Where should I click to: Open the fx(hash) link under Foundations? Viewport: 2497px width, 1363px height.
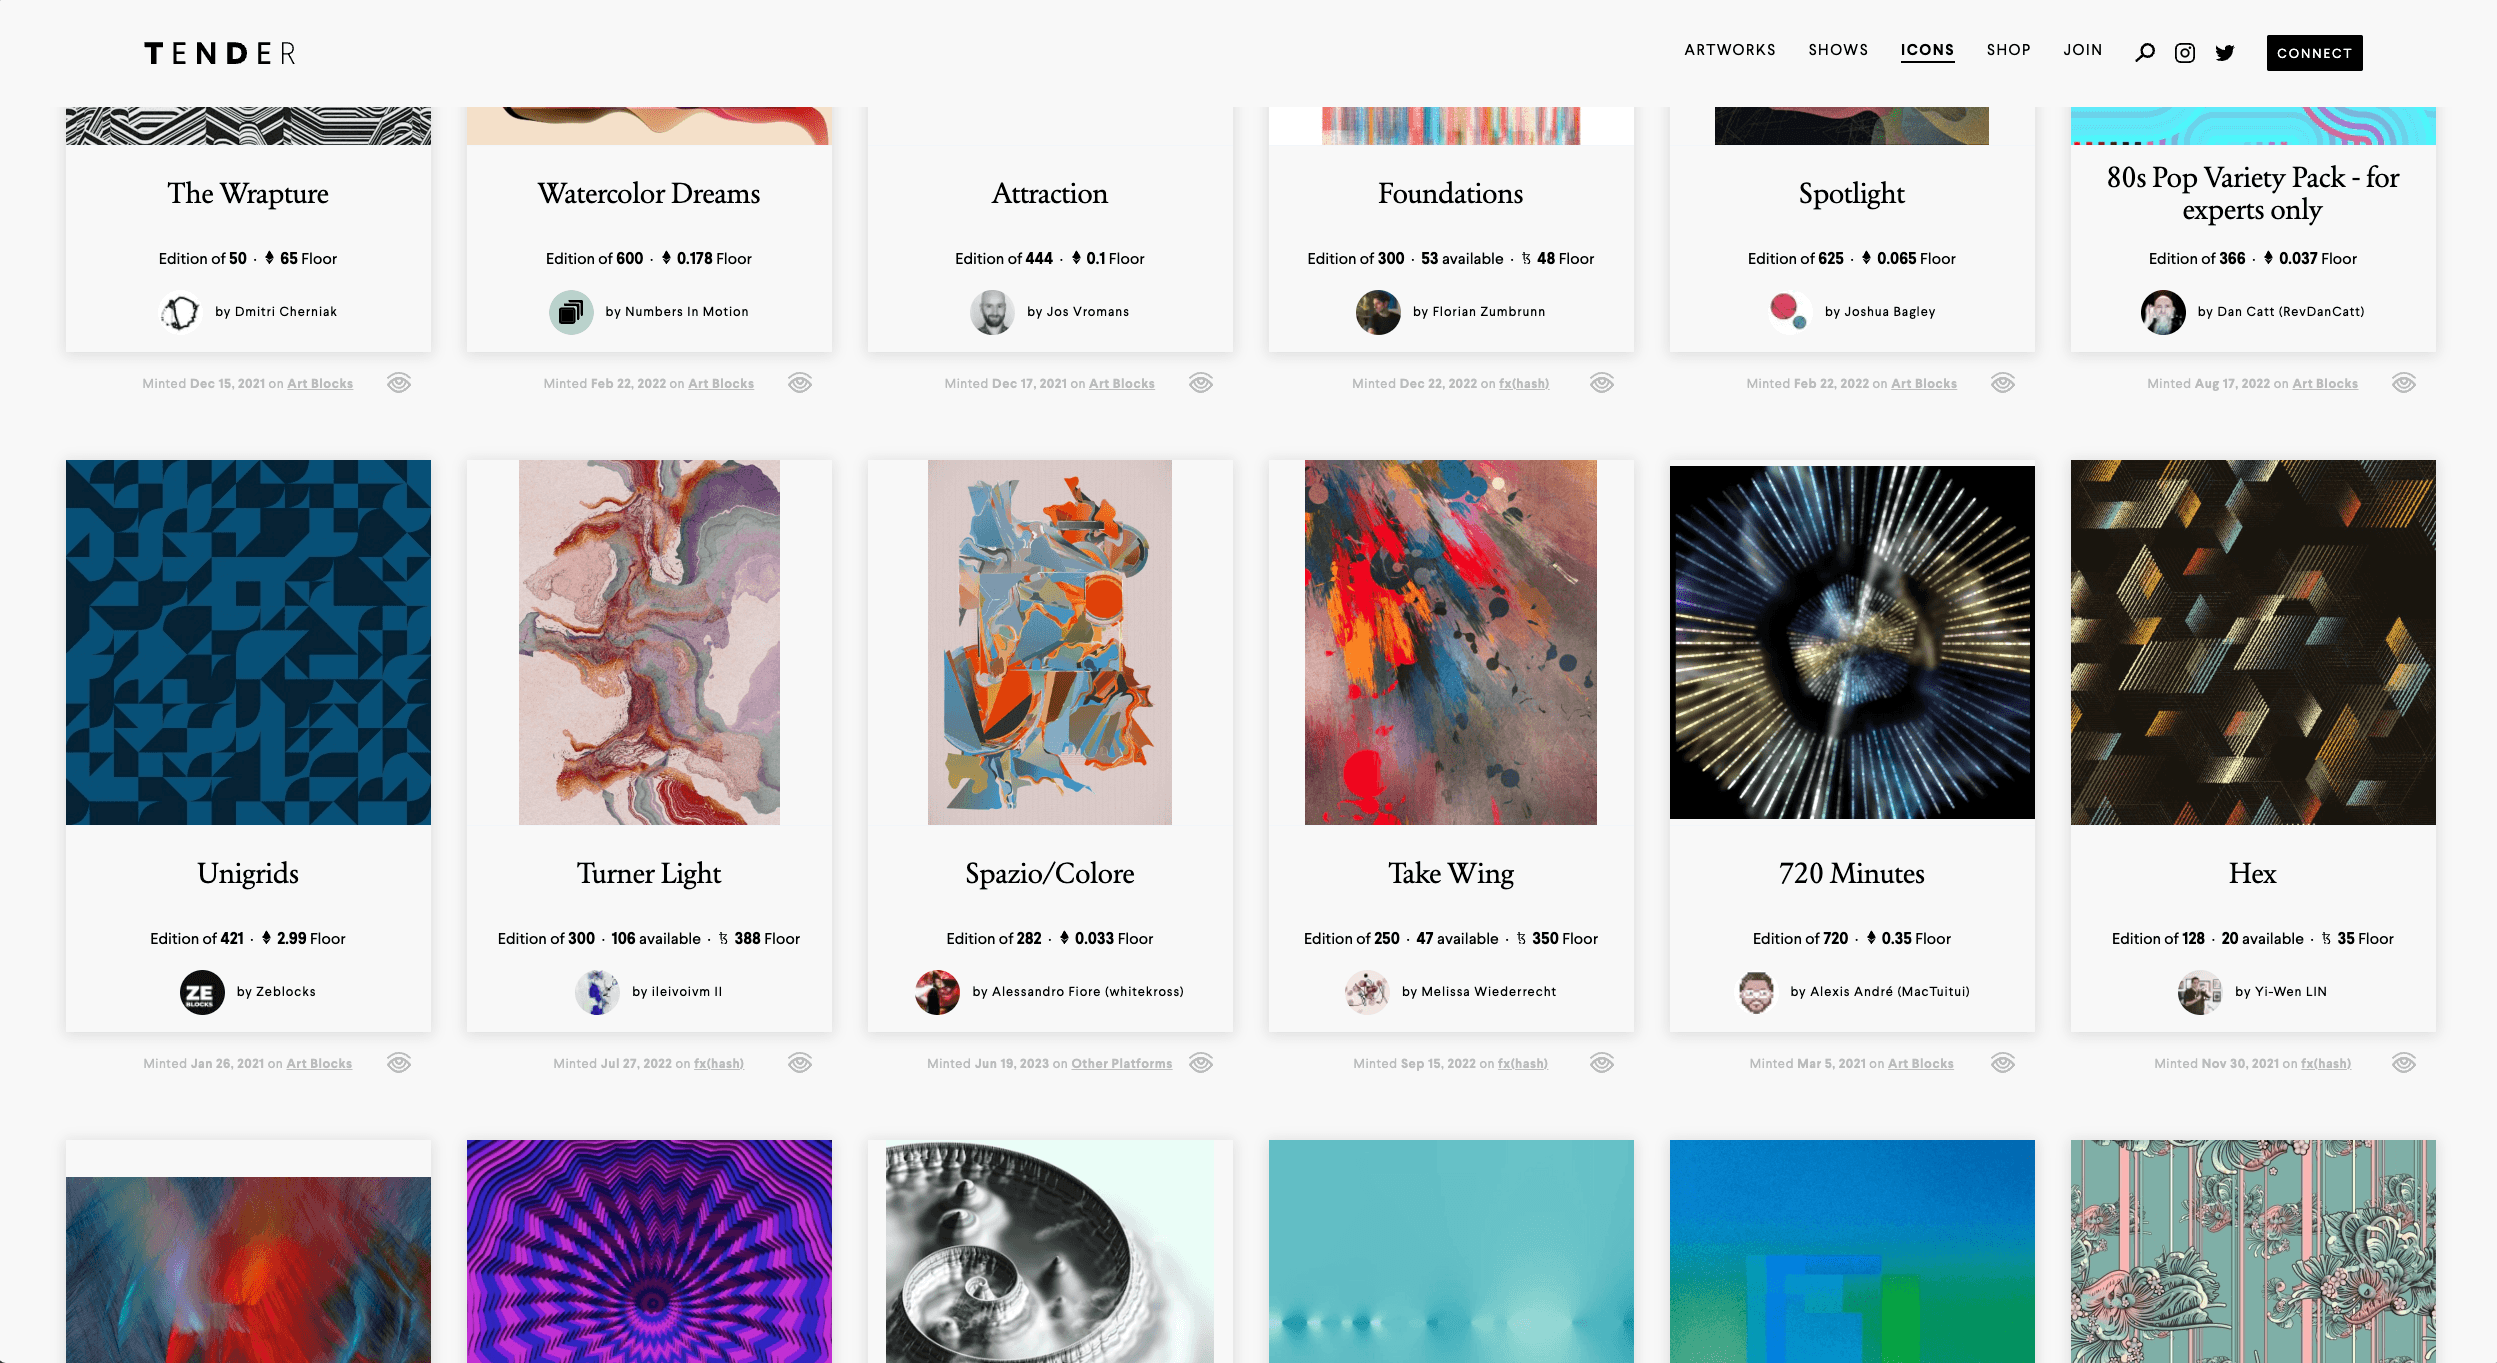pyautogui.click(x=1523, y=384)
